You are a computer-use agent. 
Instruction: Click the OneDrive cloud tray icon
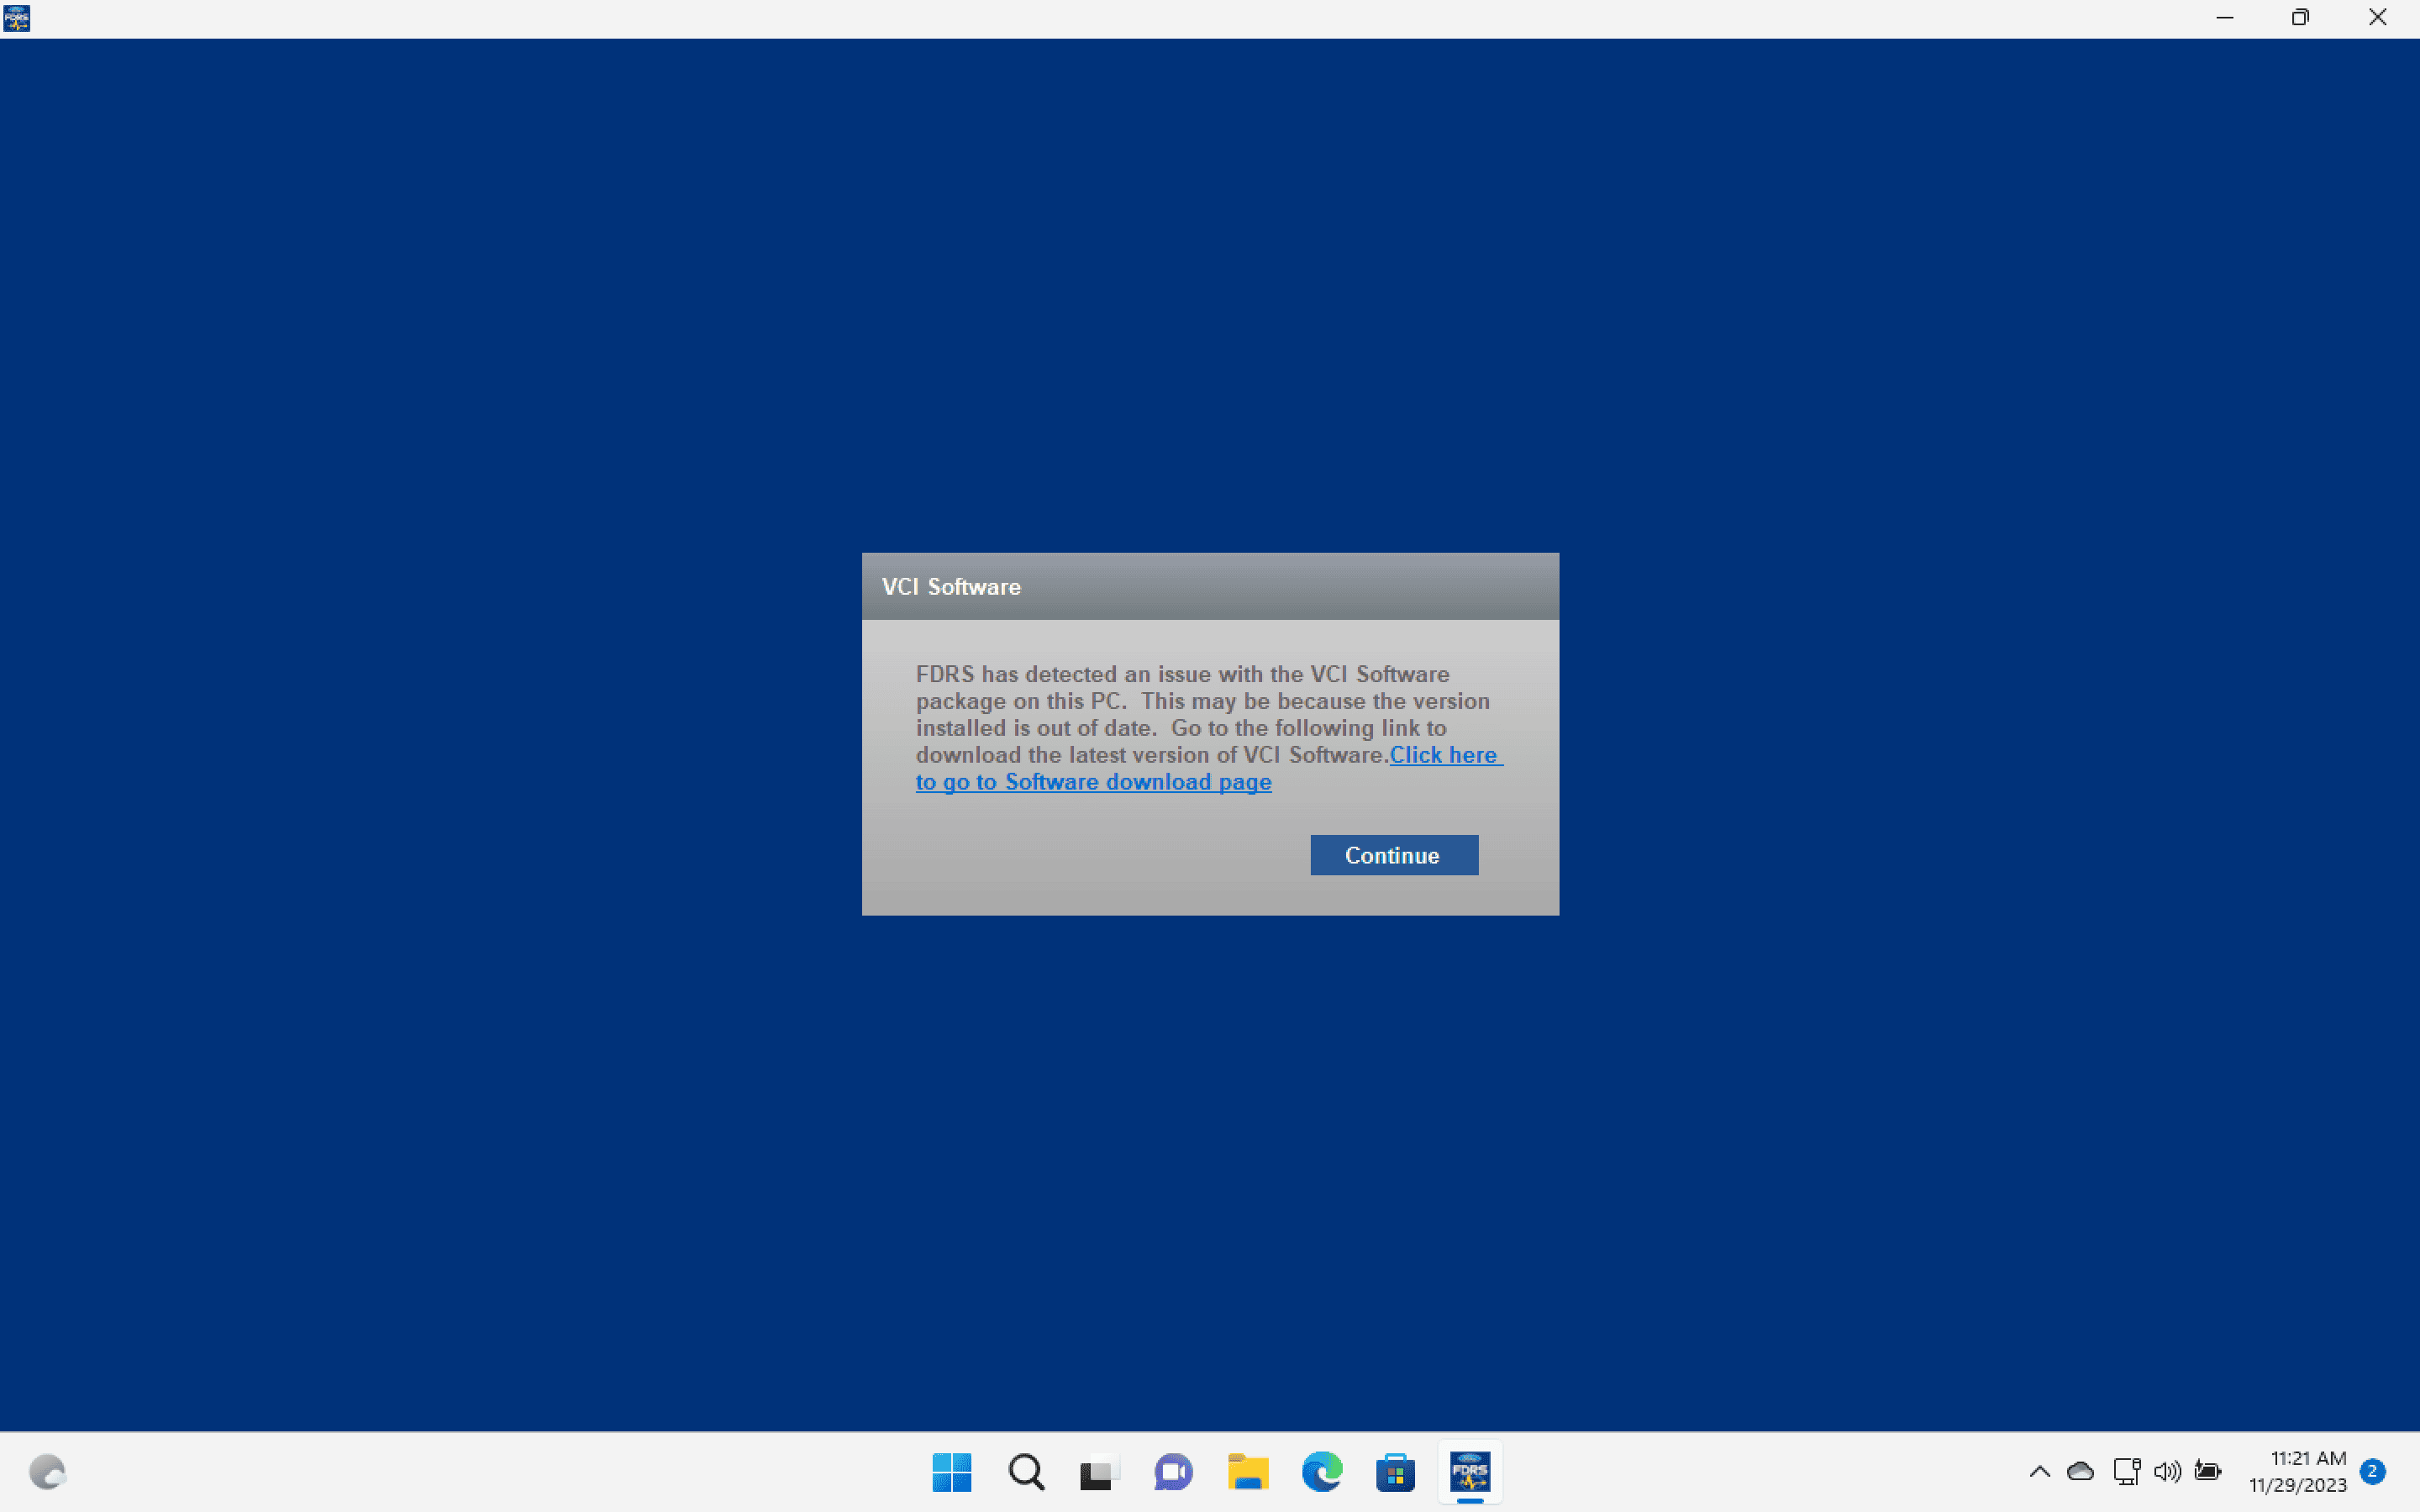[x=2080, y=1472]
